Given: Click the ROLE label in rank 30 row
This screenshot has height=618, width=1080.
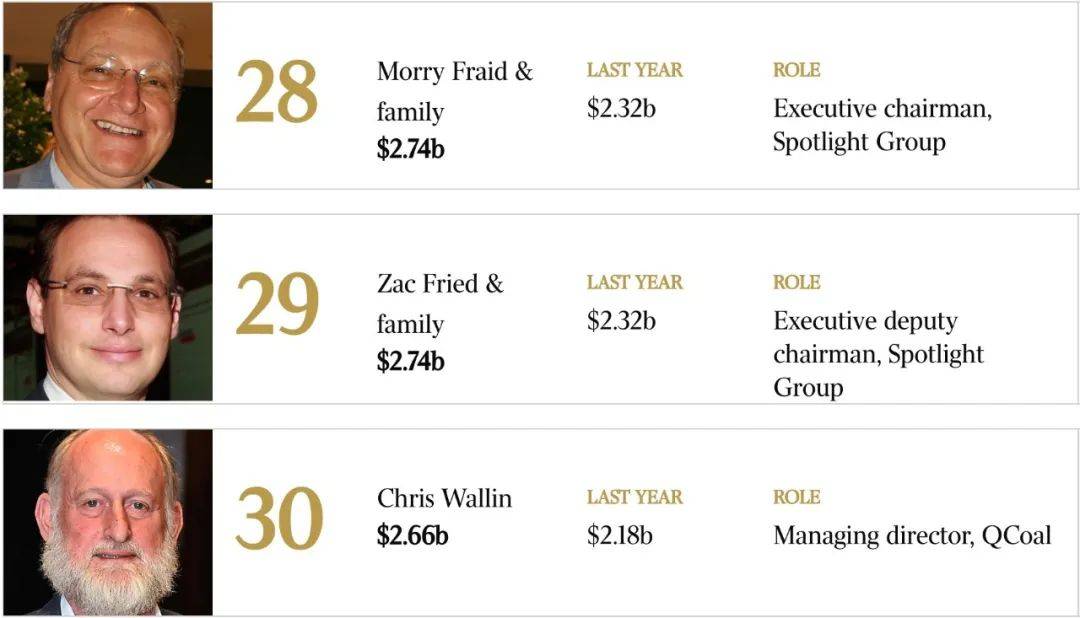Looking at the screenshot, I should click(796, 497).
